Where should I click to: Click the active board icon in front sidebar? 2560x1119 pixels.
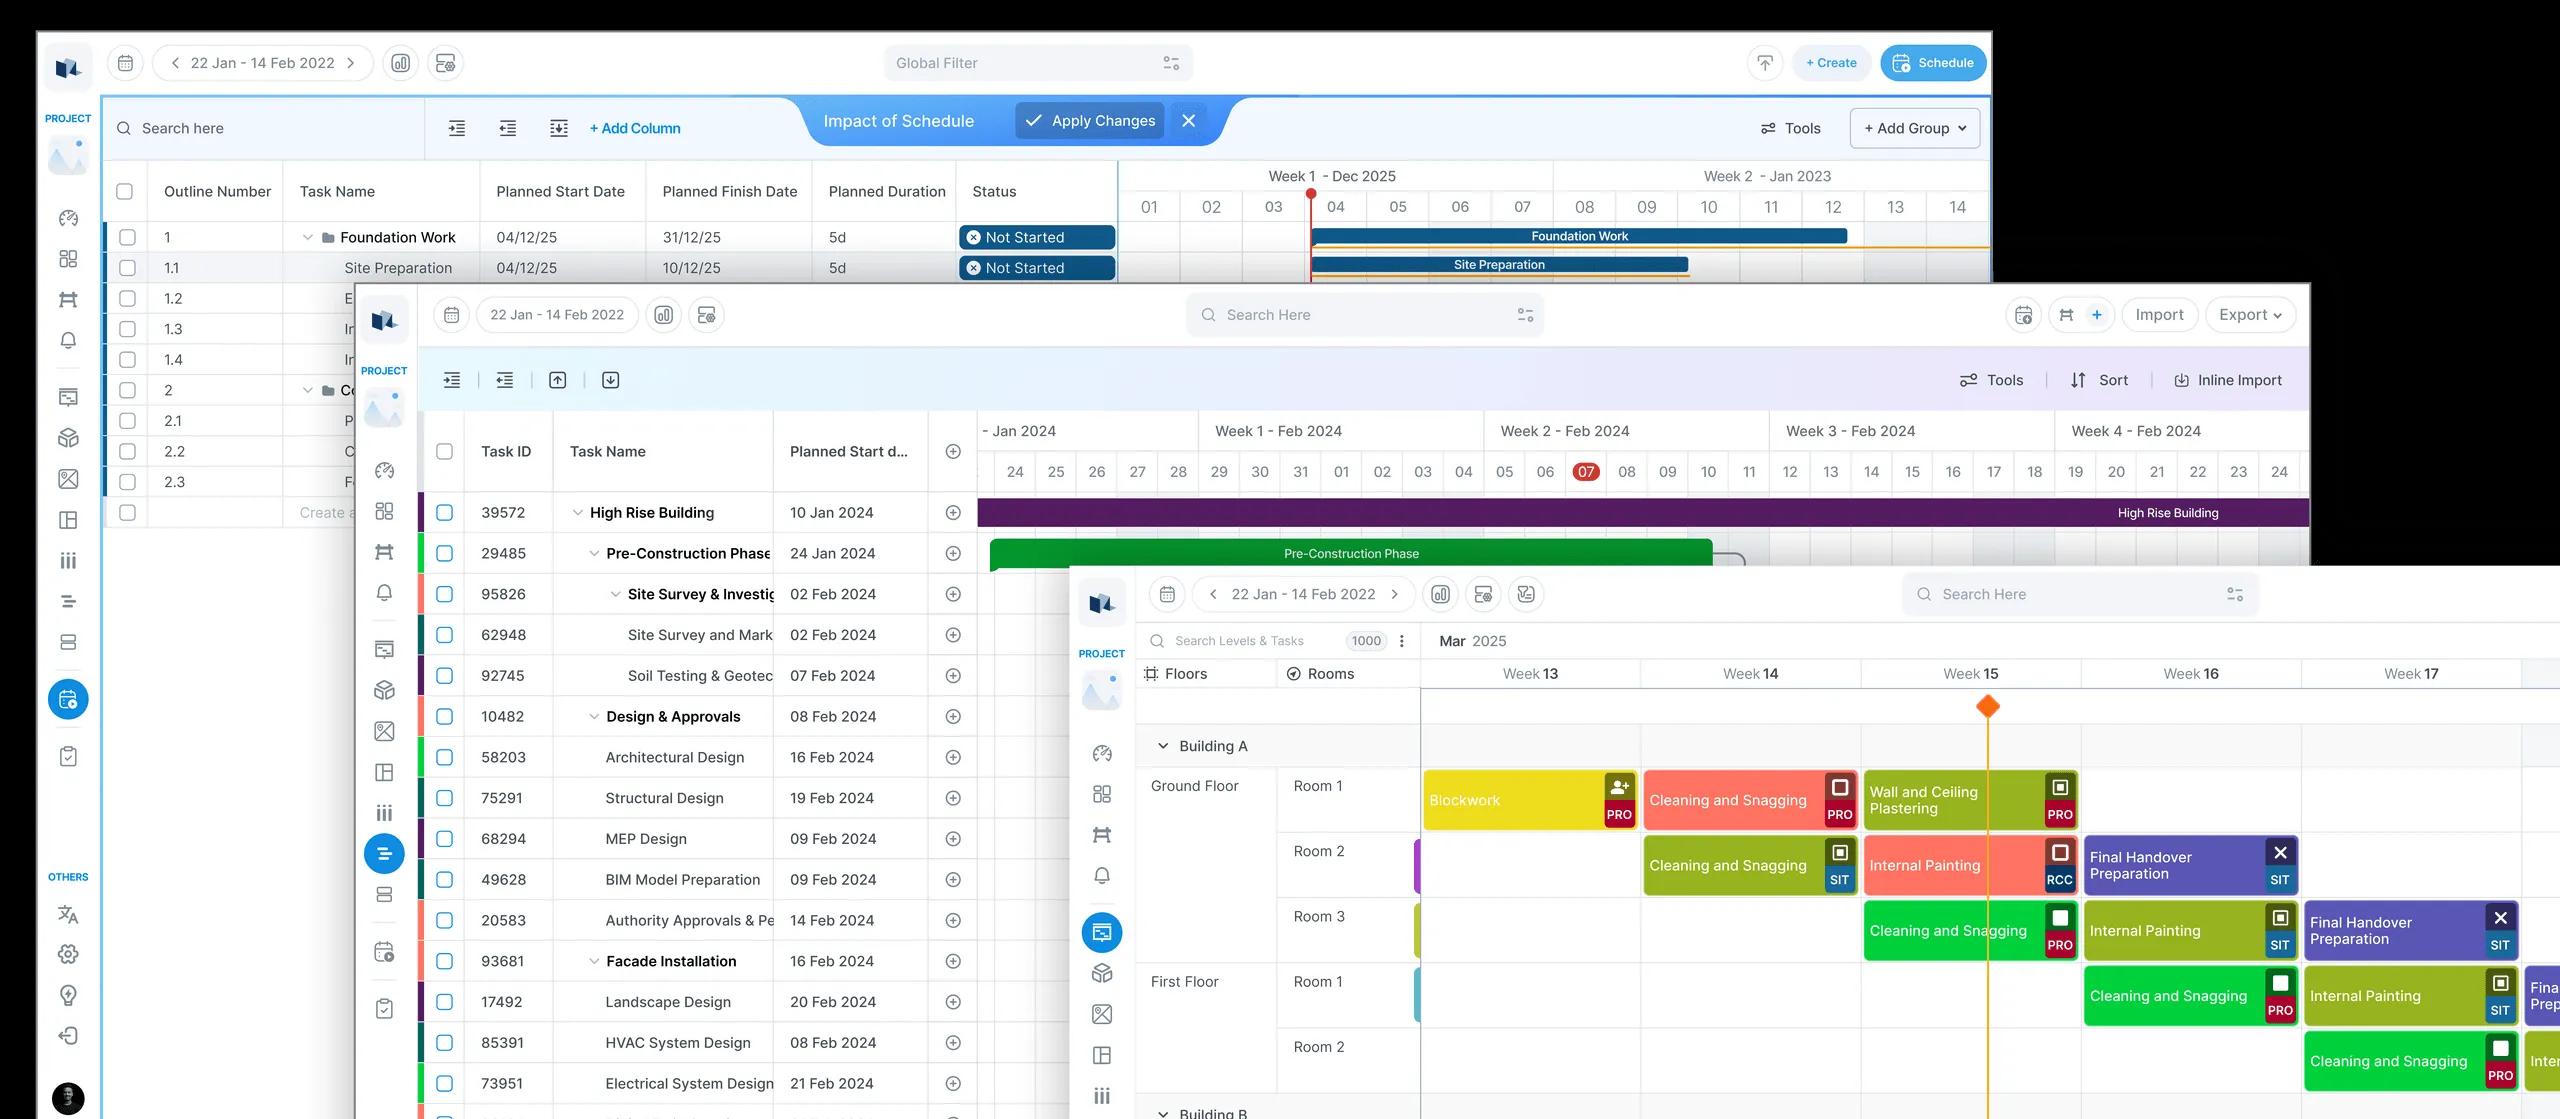click(x=1102, y=933)
